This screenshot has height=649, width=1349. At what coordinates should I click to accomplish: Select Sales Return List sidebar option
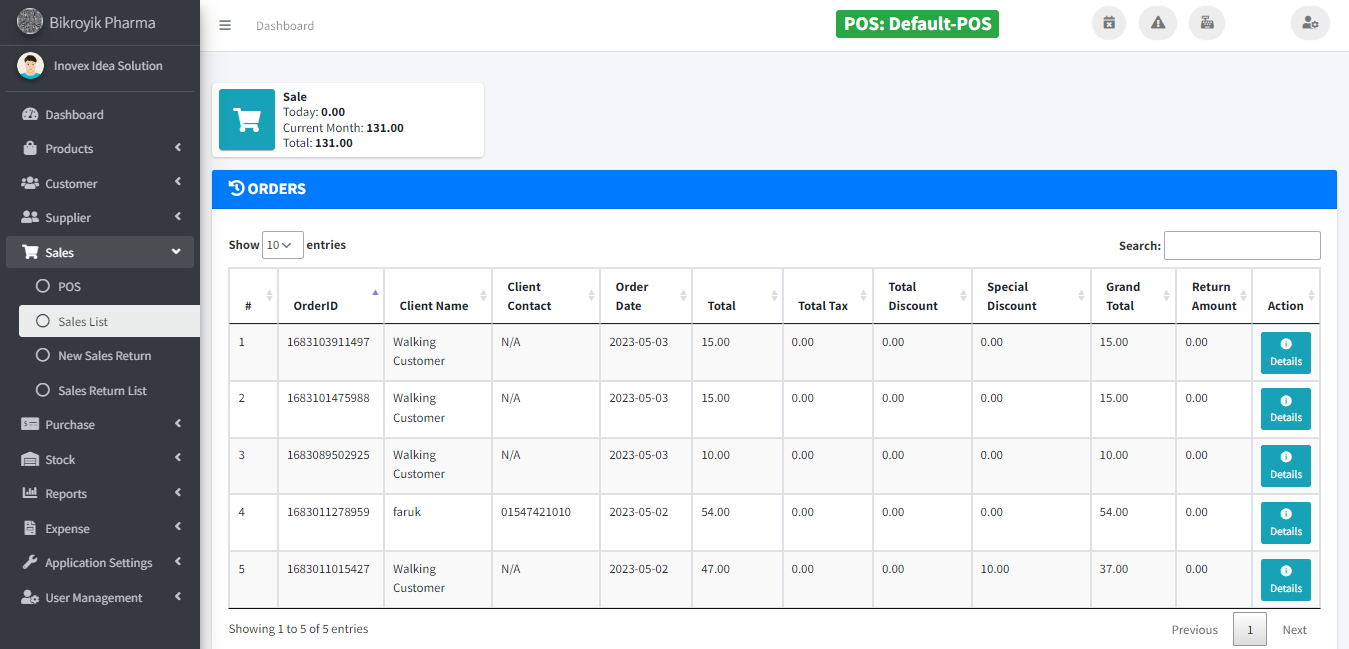point(102,391)
